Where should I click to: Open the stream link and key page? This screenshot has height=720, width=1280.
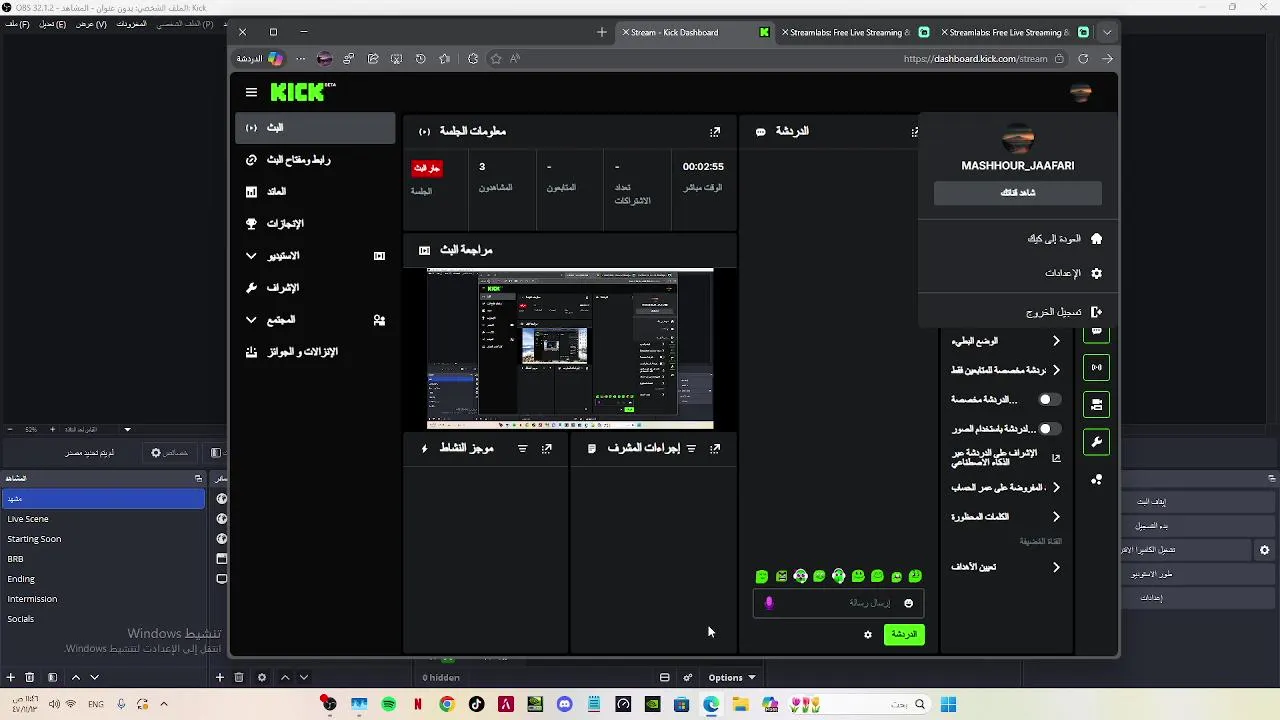pyautogui.click(x=316, y=160)
